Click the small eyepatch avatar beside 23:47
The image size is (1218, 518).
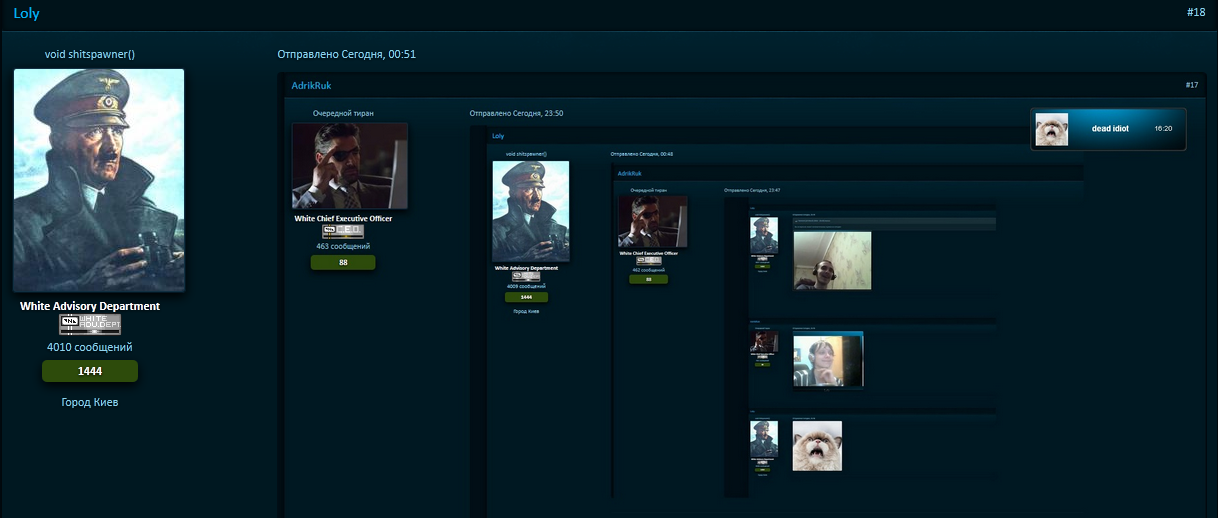point(653,221)
